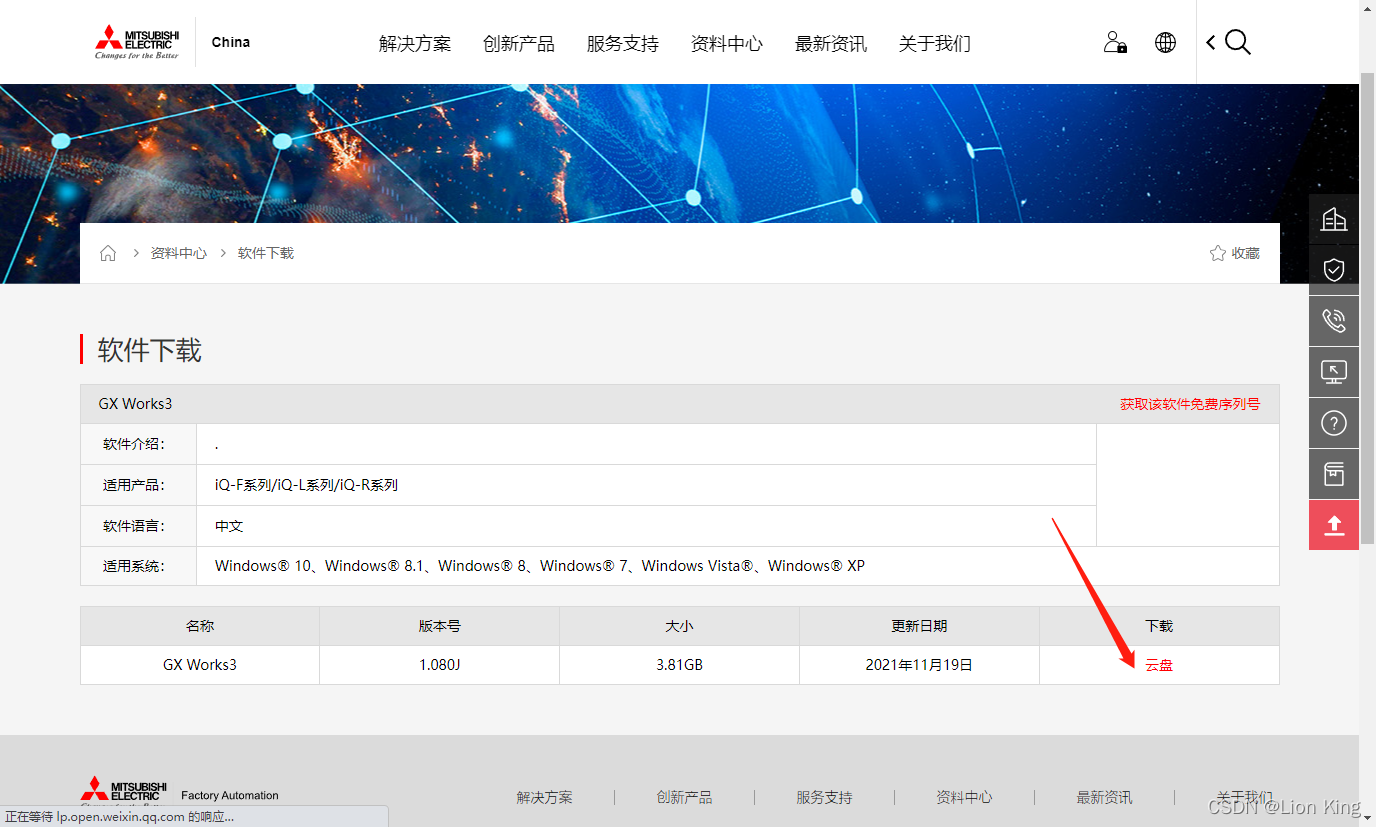Click footer 服务支持 link

(825, 797)
